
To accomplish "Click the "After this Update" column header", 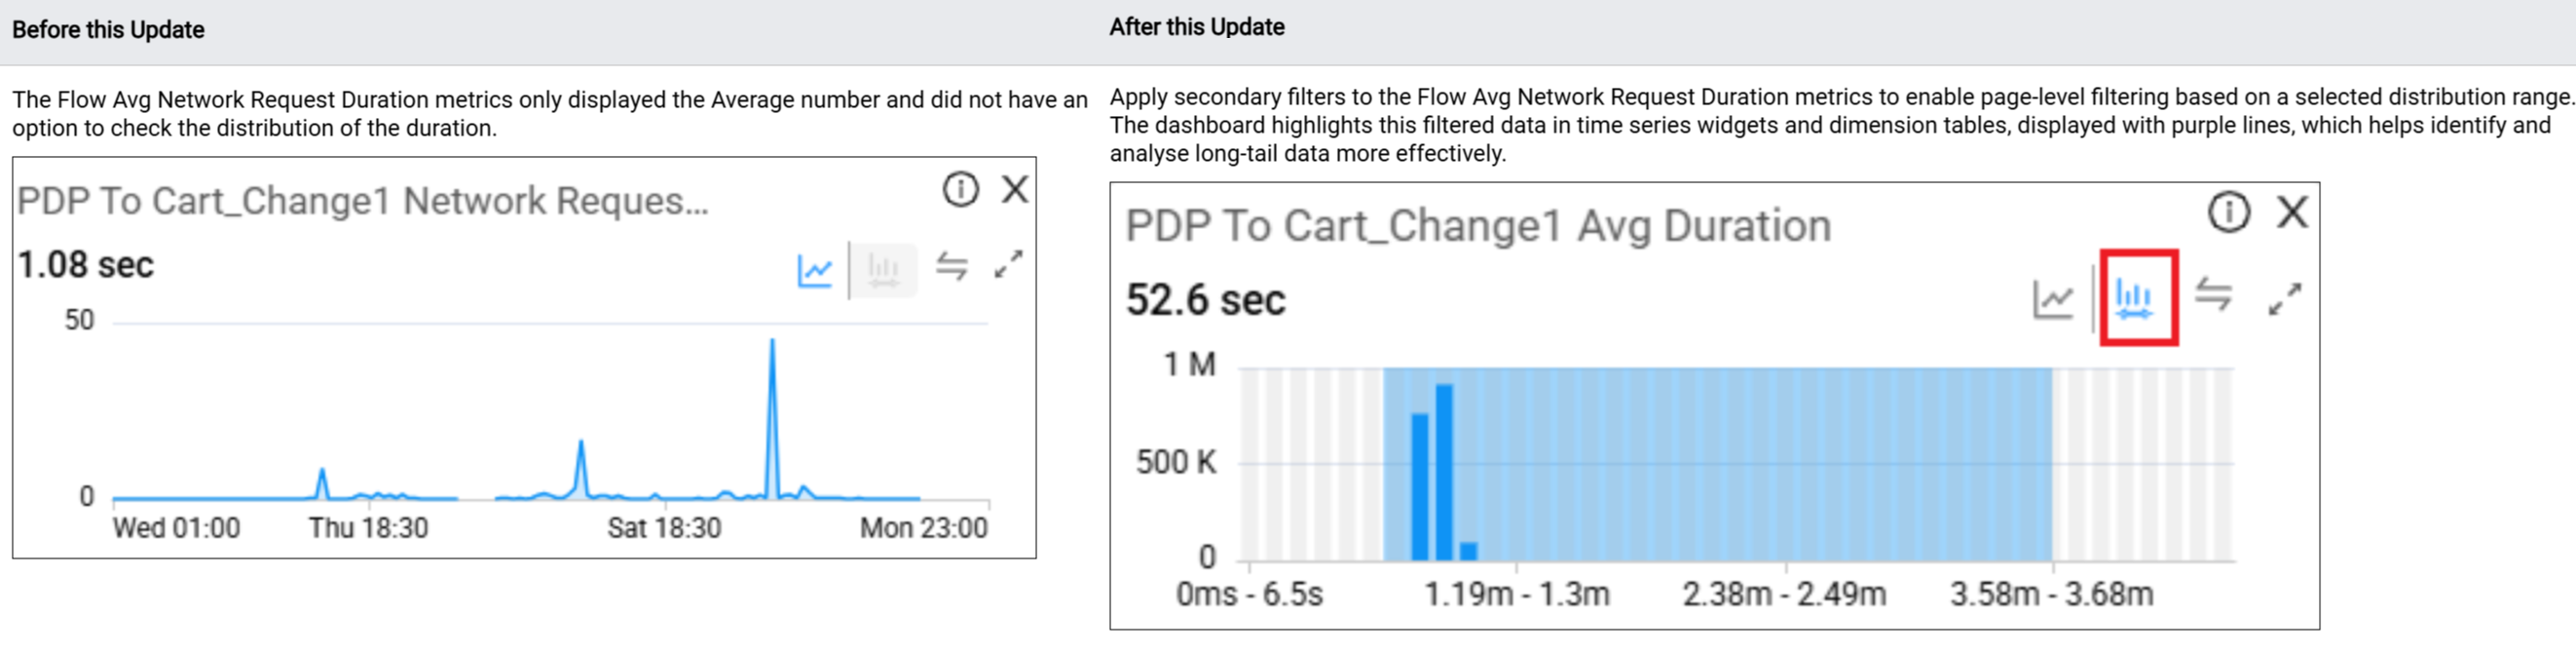I will tap(1196, 27).
